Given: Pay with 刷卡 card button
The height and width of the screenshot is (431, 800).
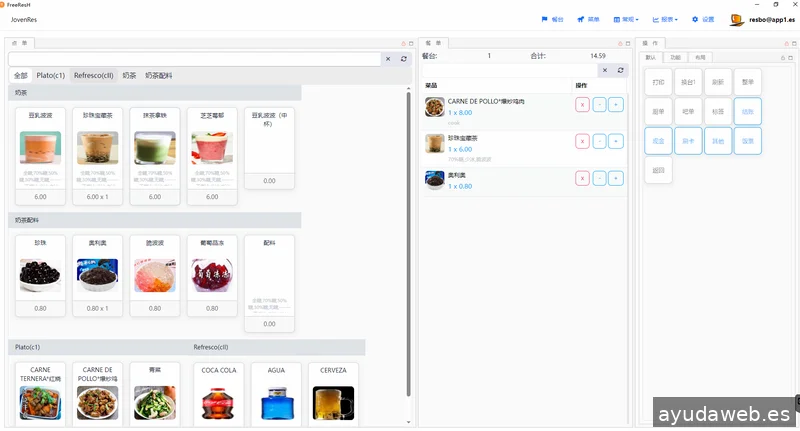Looking at the screenshot, I should 688,141.
